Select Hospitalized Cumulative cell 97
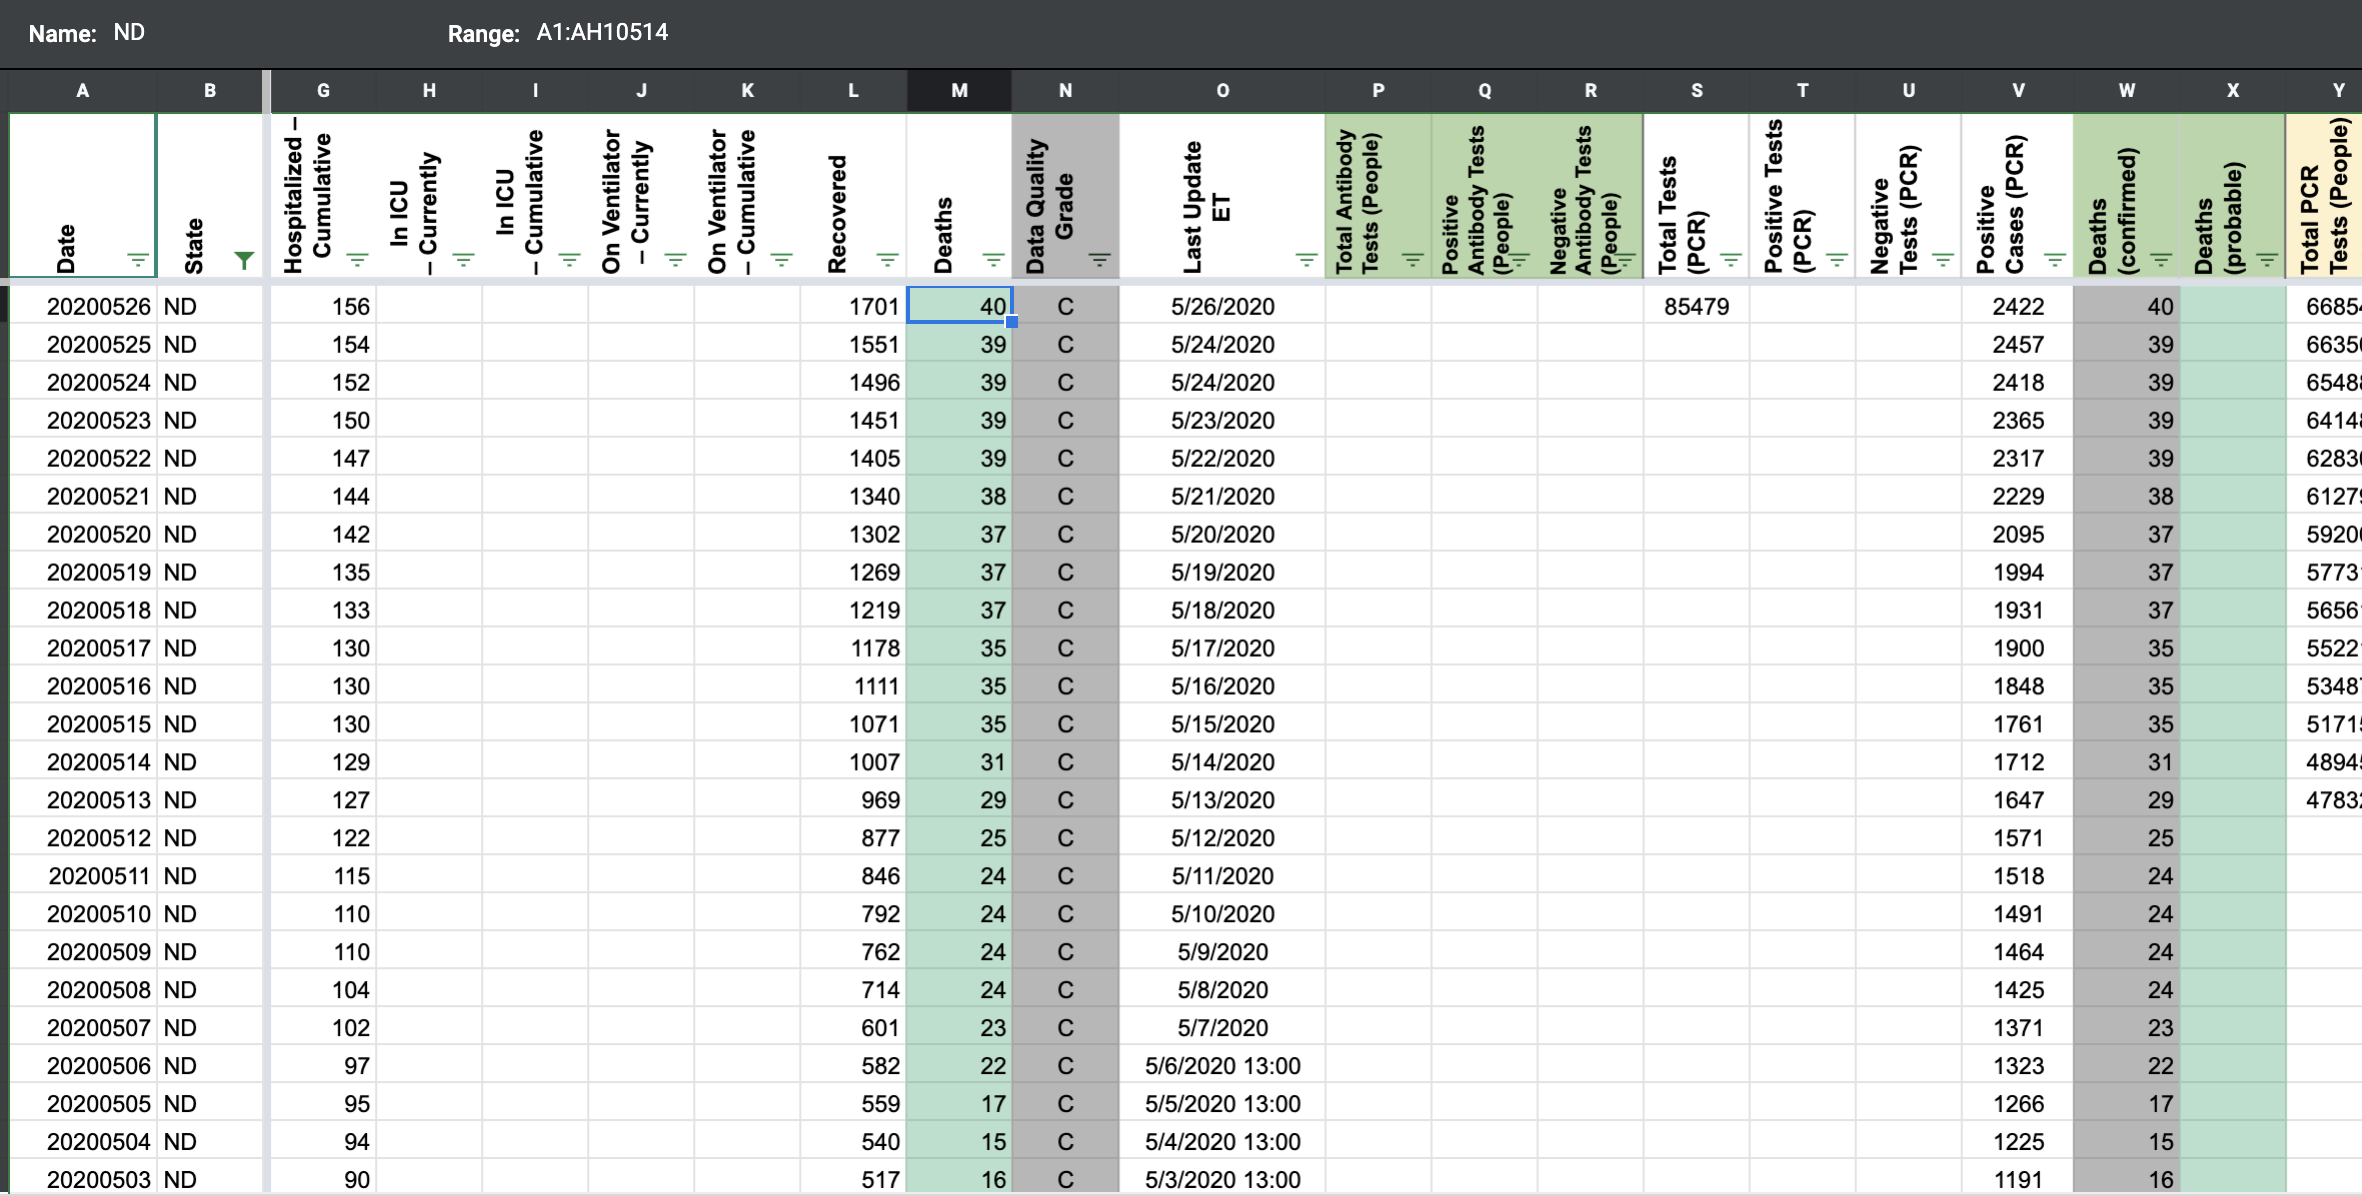Viewport: 2362px width, 1196px height. pos(323,1066)
